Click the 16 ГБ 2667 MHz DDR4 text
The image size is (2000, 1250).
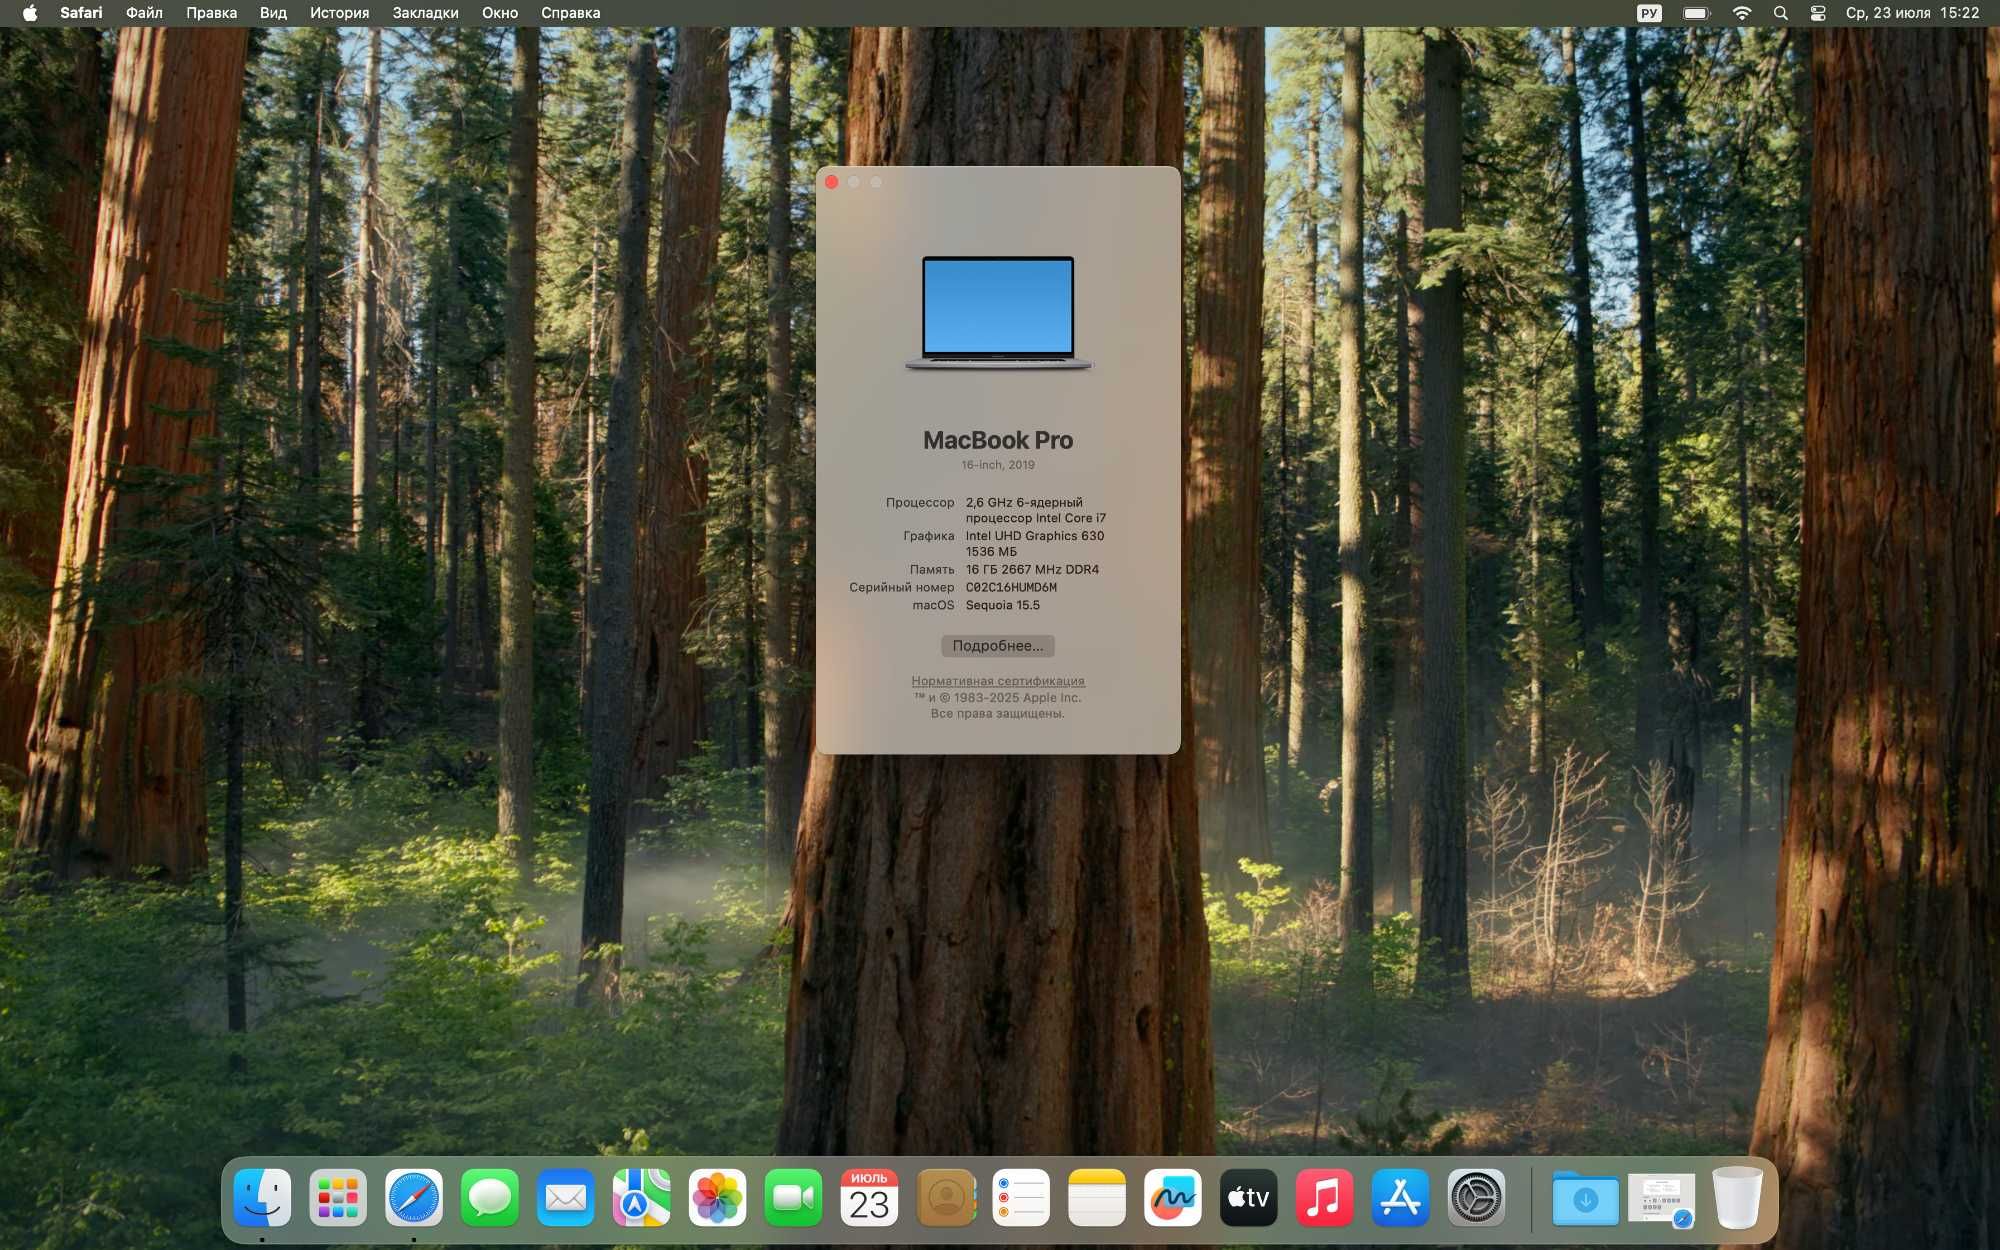tap(1032, 570)
